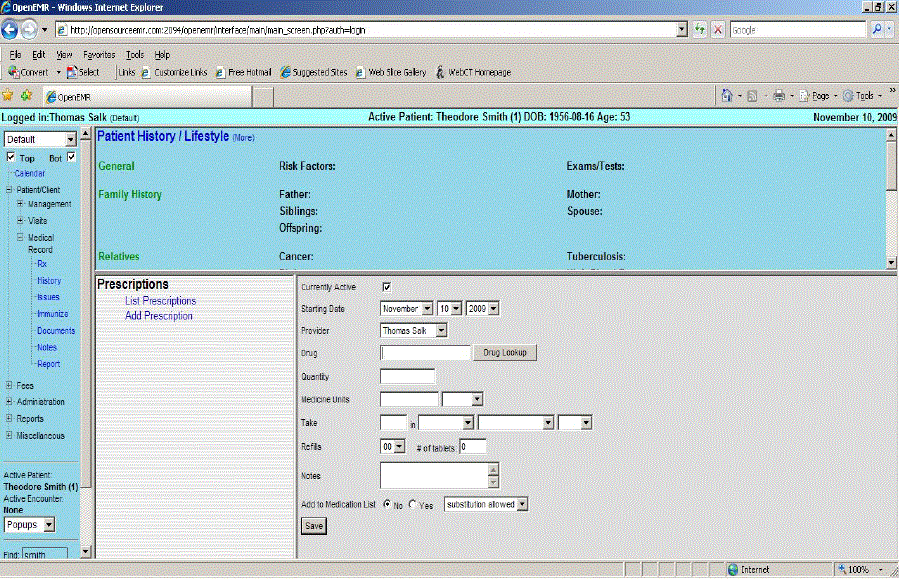
Task: Click into the Quantity input field
Action: (408, 376)
